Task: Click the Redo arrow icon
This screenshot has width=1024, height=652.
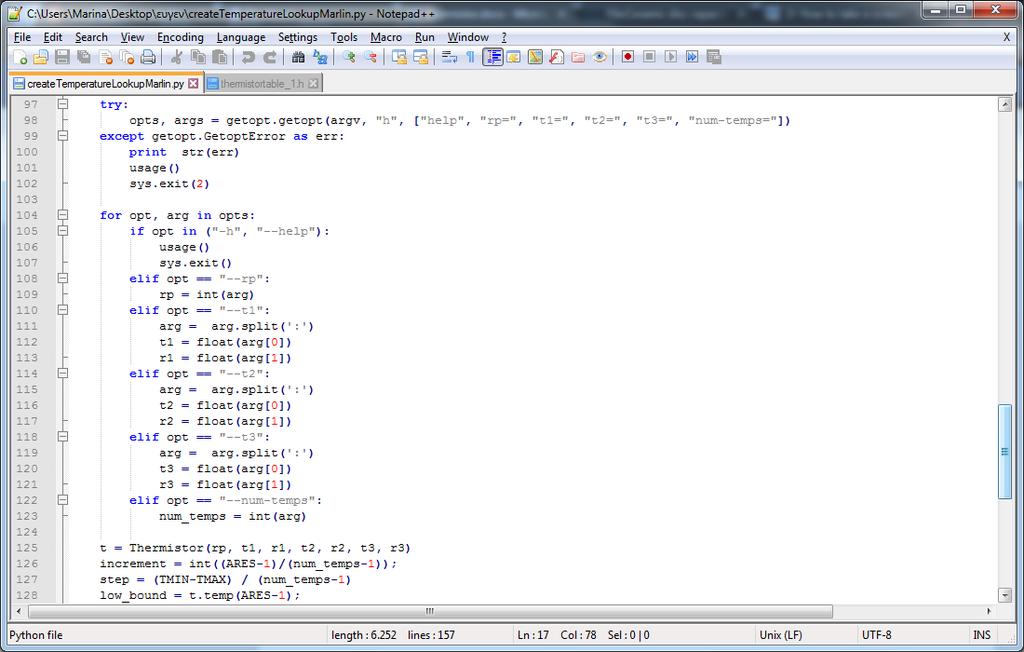Action: click(269, 57)
